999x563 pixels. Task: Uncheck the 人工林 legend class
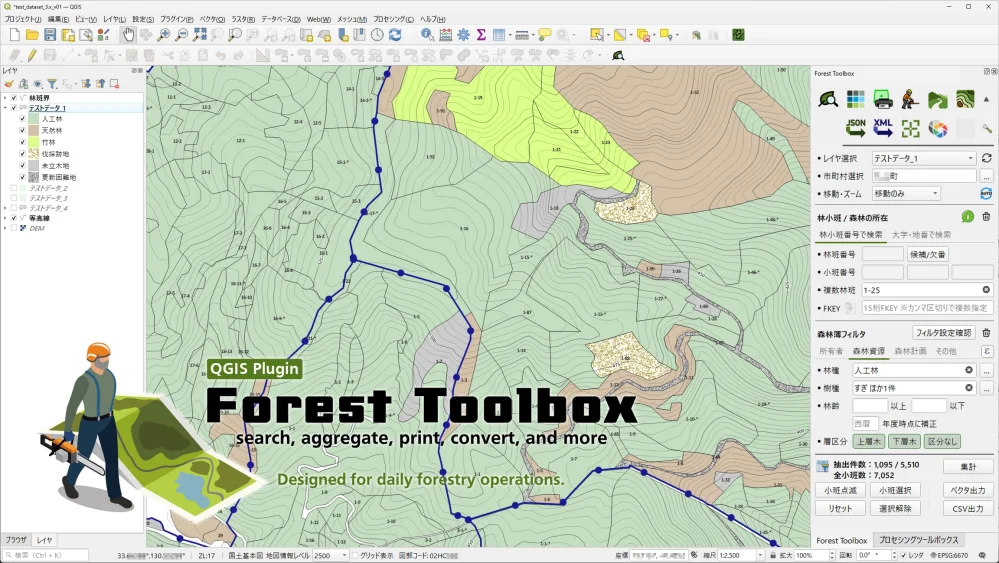point(22,119)
